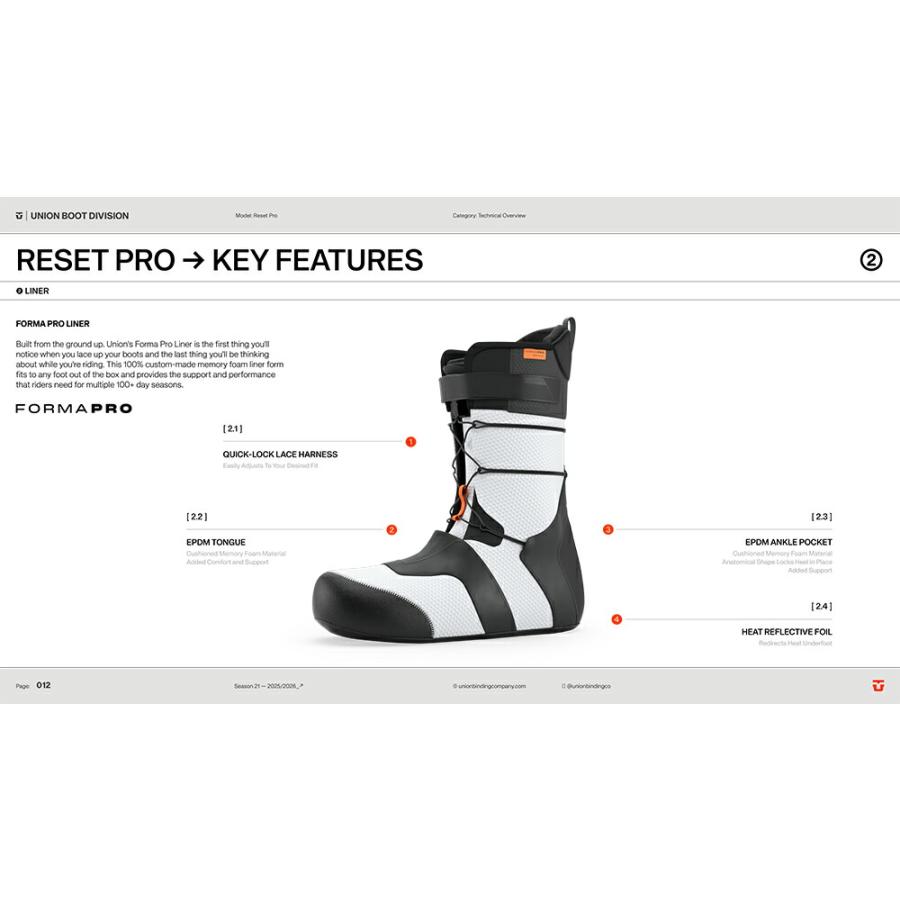Click the orange lace lock on boot
Image resolution: width=900 pixels, height=900 pixels.
pos(460,503)
